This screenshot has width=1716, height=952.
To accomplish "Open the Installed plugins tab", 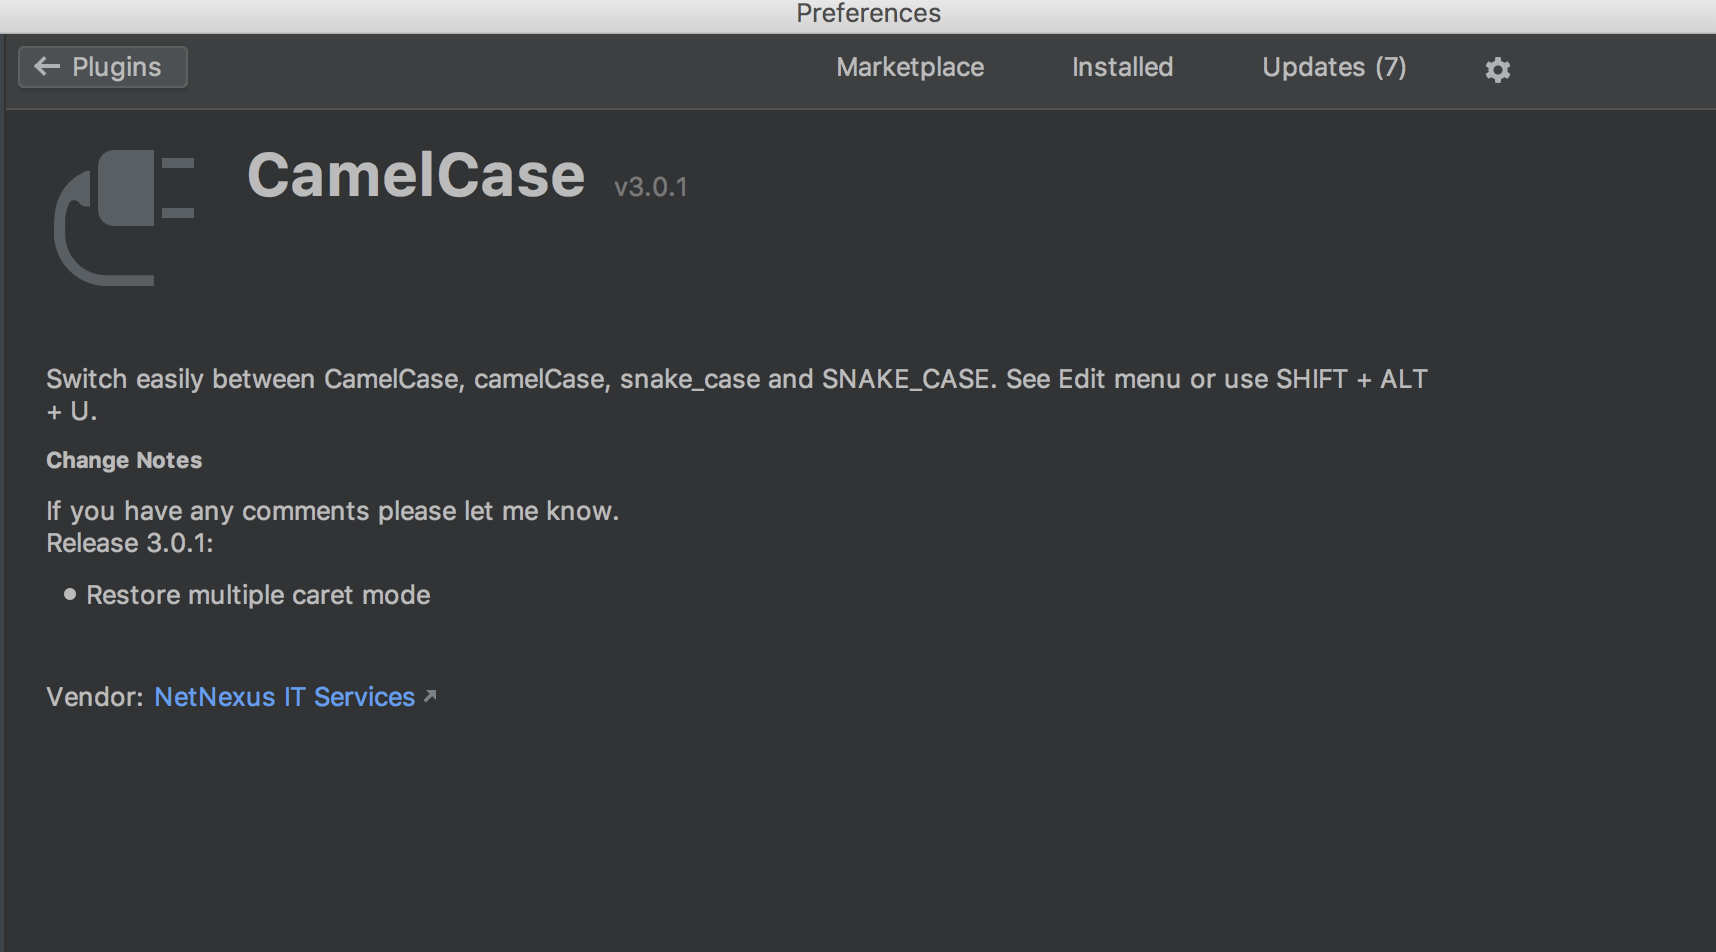I will (x=1122, y=67).
